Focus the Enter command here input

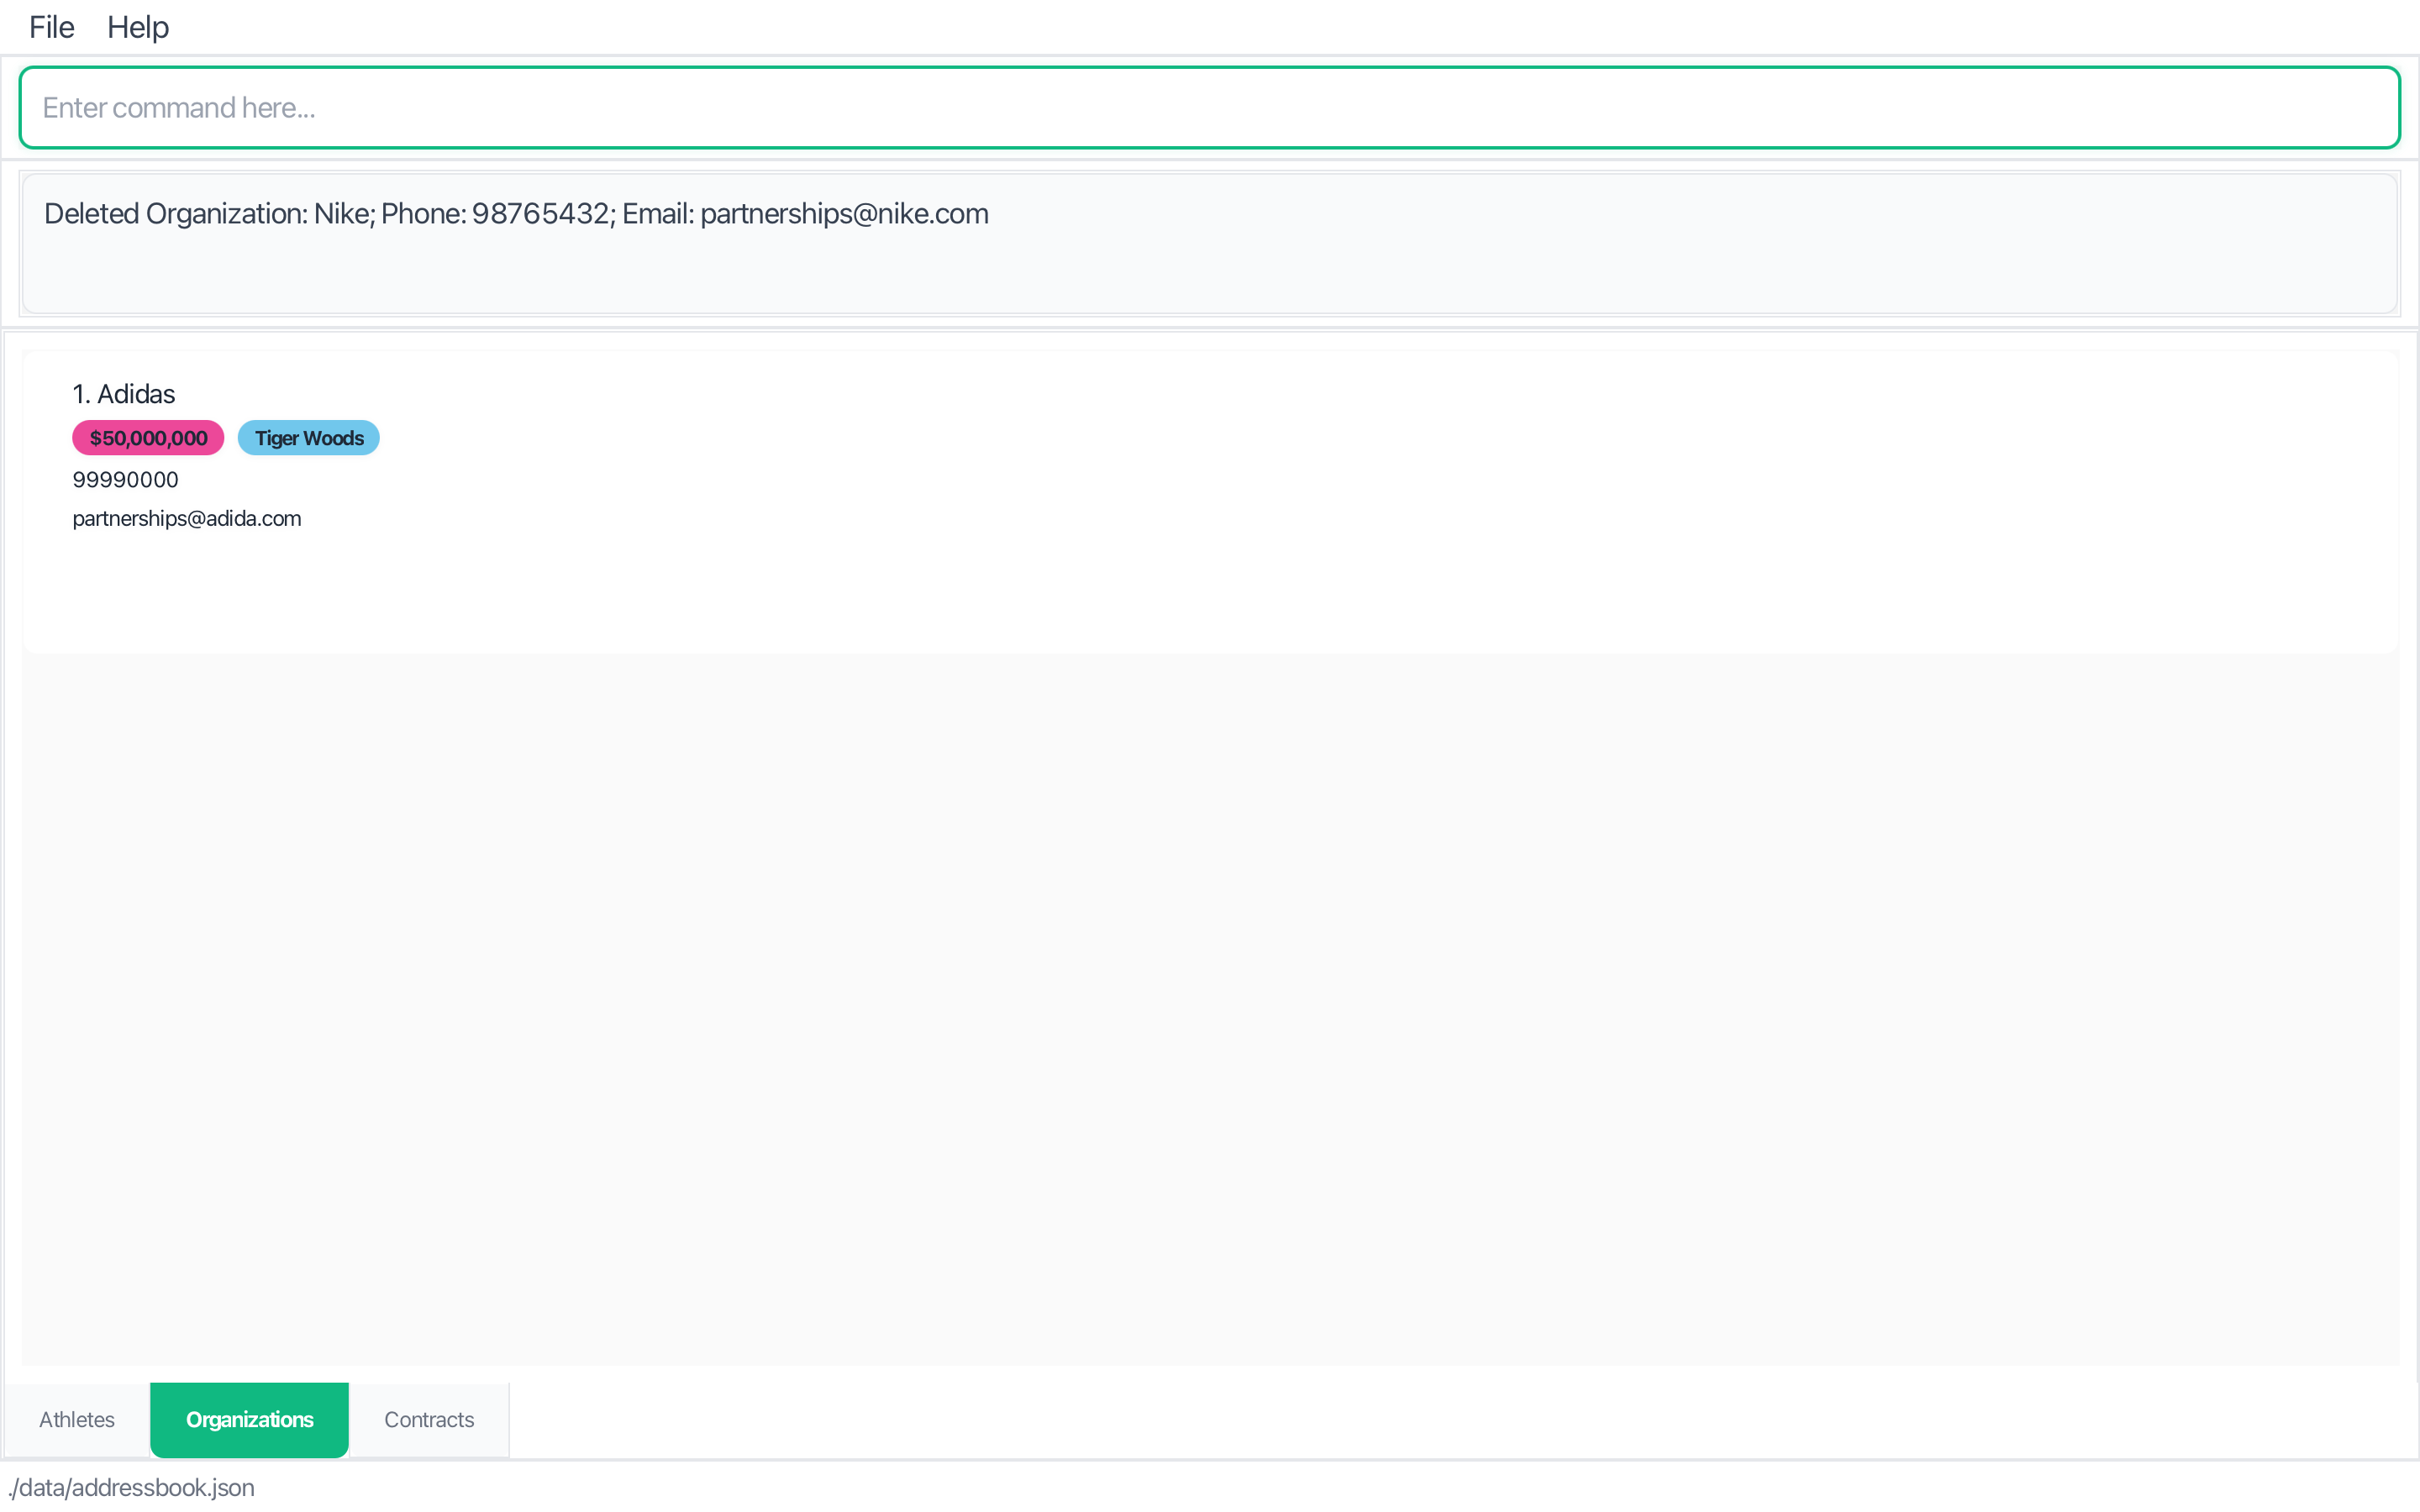coord(1208,108)
